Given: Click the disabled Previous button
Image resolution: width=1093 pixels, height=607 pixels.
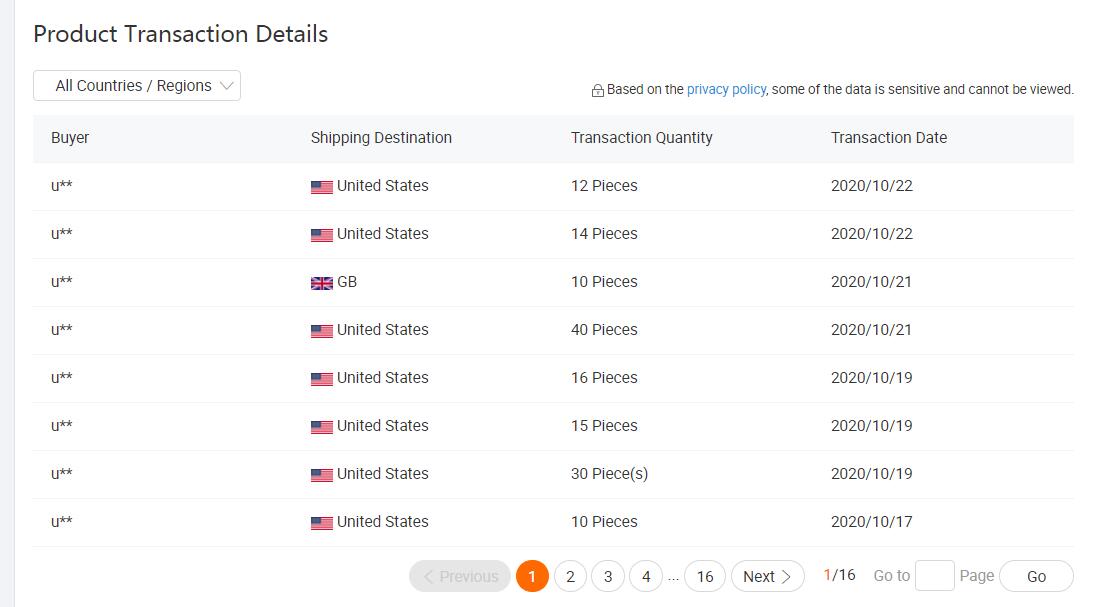Looking at the screenshot, I should click(x=460, y=576).
